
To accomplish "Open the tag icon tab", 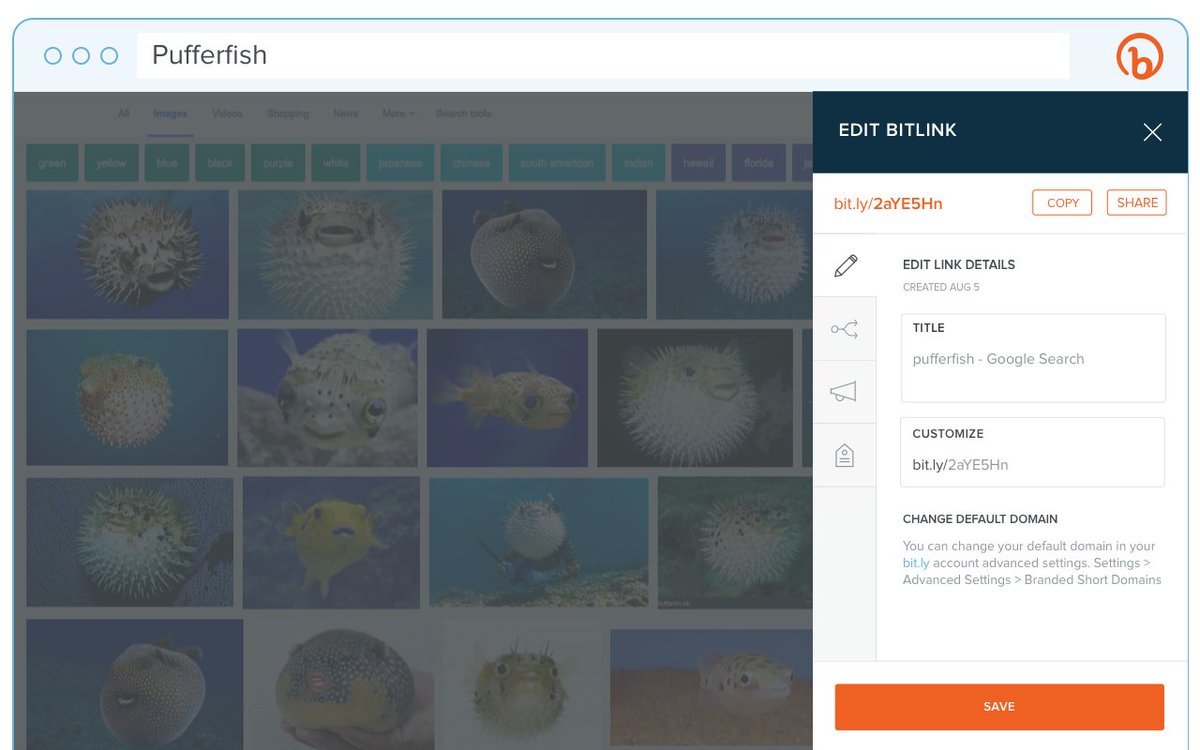I will (844, 456).
